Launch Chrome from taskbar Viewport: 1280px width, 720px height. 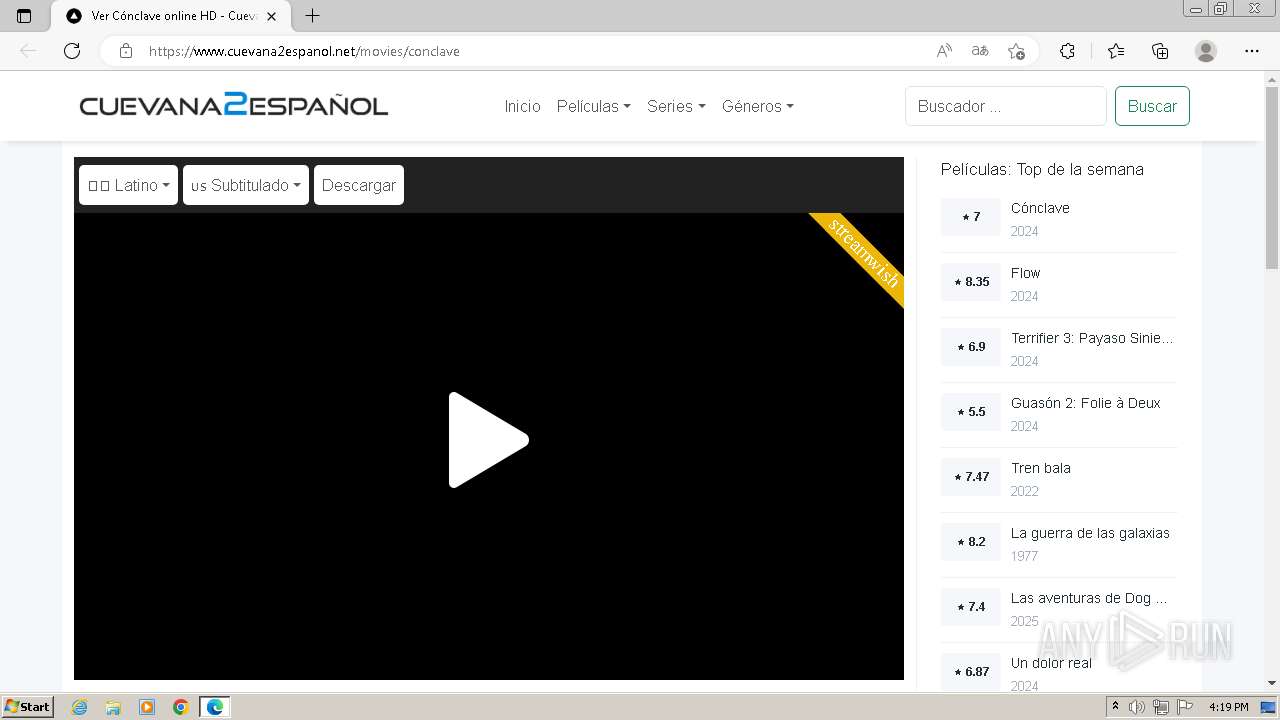[x=181, y=707]
